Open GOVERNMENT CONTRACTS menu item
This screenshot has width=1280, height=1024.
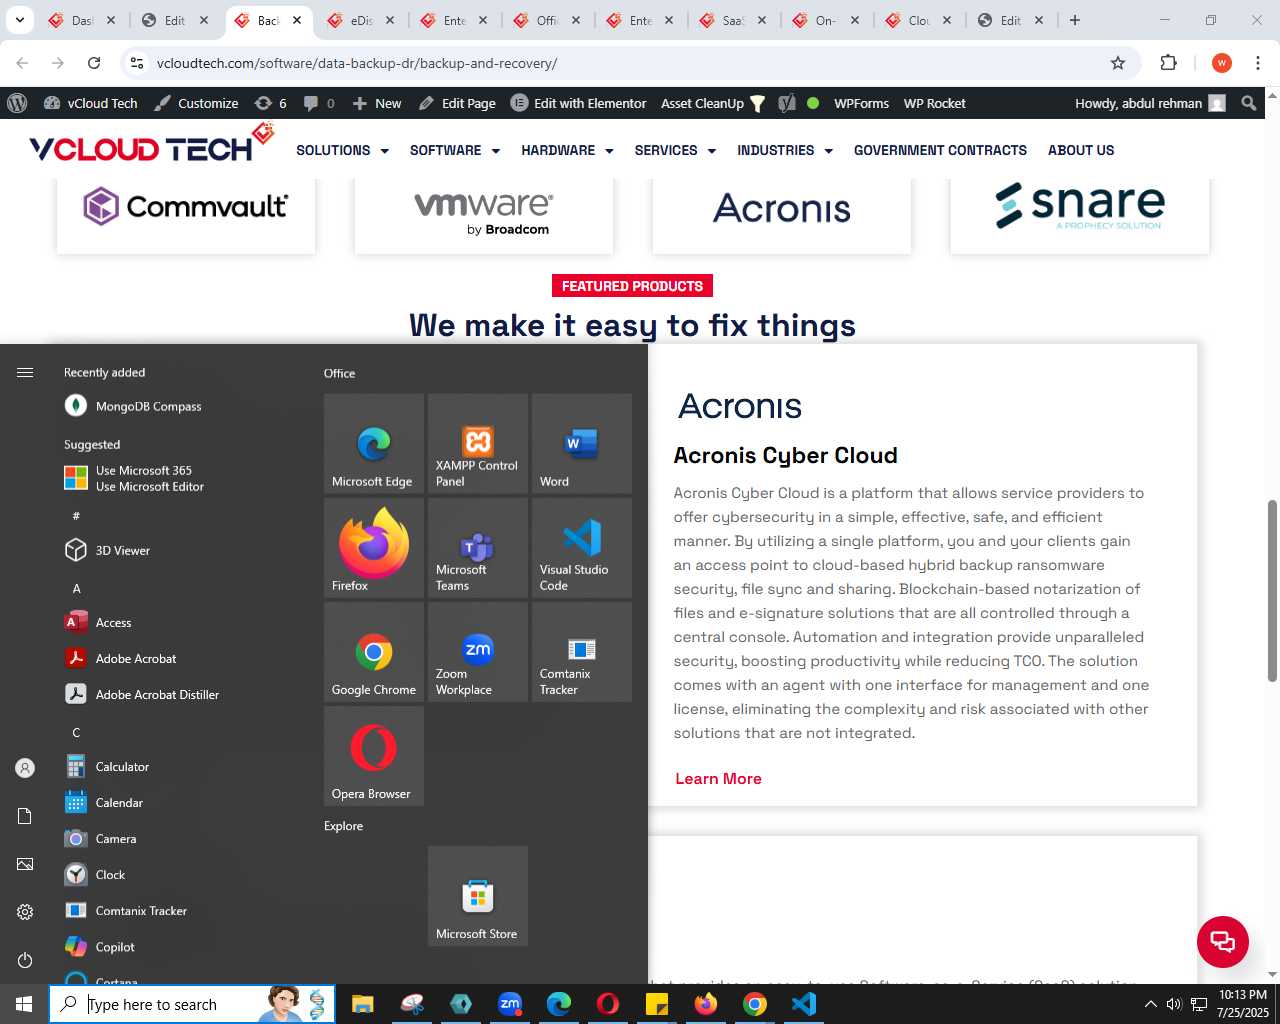pyautogui.click(x=940, y=150)
